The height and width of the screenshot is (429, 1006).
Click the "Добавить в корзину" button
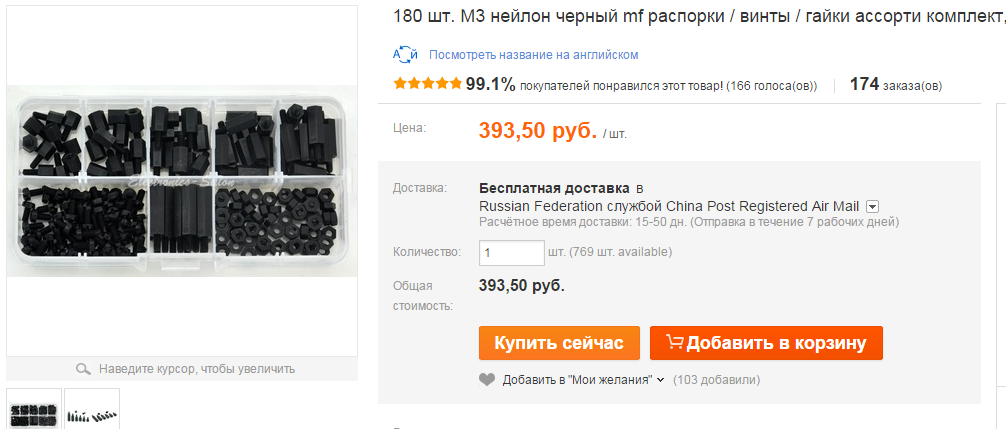pyautogui.click(x=766, y=343)
